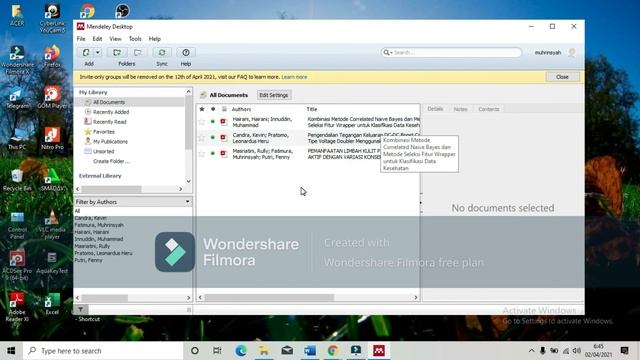Click the taskbar search box

(103, 351)
